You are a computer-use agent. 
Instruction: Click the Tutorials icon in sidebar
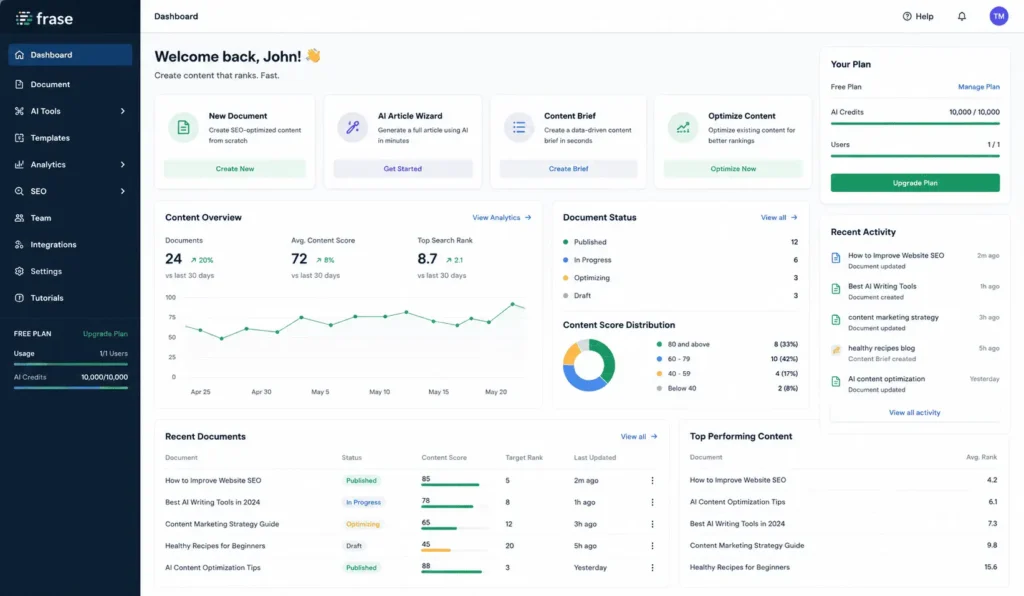(x=19, y=298)
